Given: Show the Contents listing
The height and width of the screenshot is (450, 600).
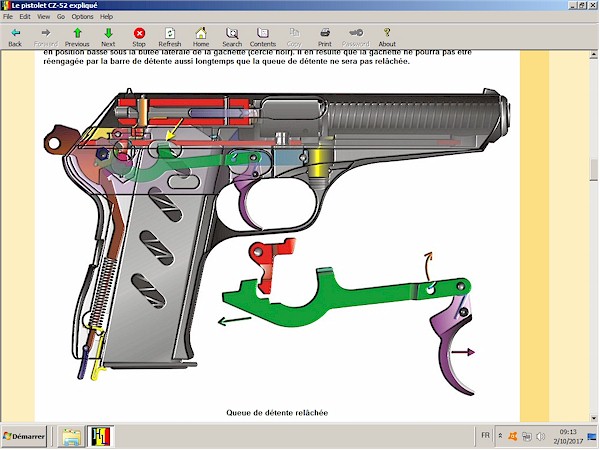Looking at the screenshot, I should tap(263, 37).
